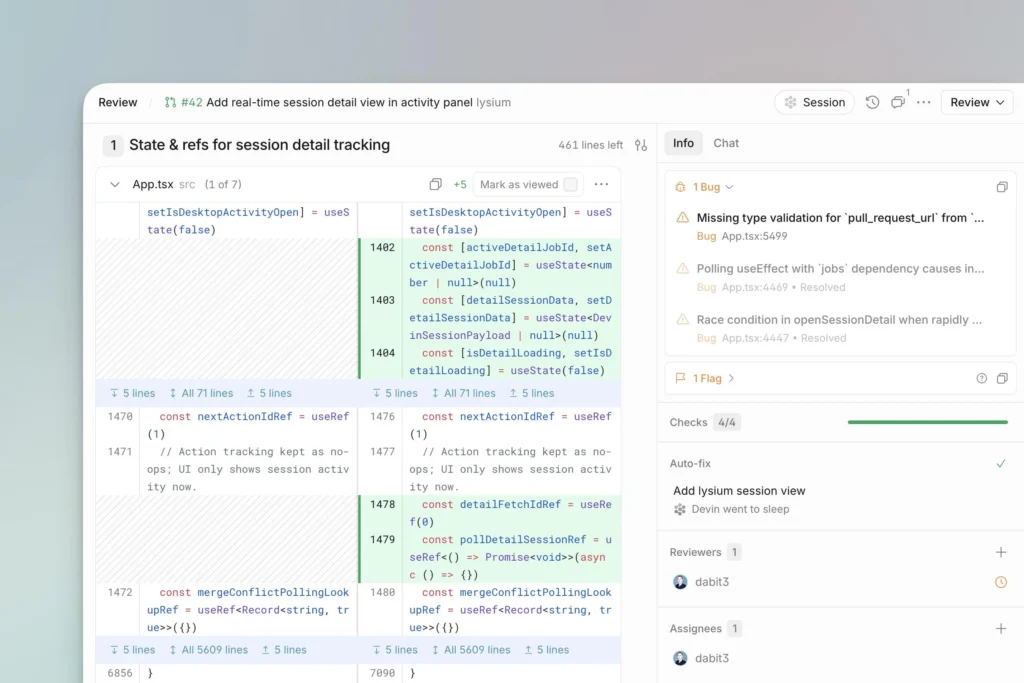
Task: Add an assignee with the plus icon
Action: tap(1000, 629)
